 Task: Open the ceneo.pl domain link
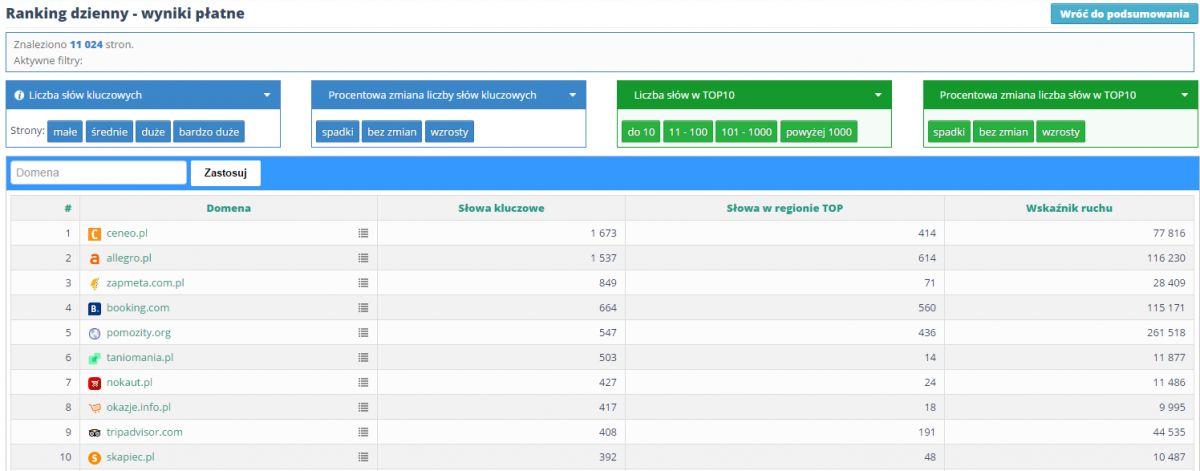click(x=127, y=233)
